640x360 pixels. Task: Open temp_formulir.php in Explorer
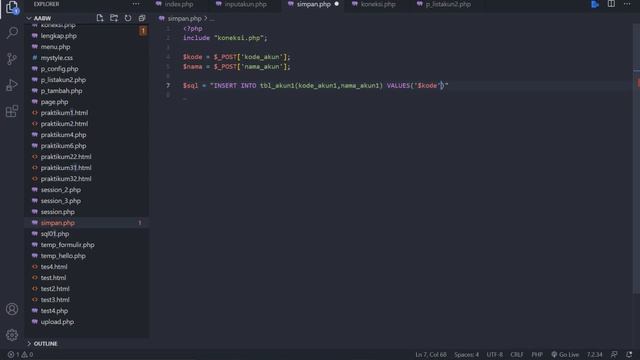67,245
